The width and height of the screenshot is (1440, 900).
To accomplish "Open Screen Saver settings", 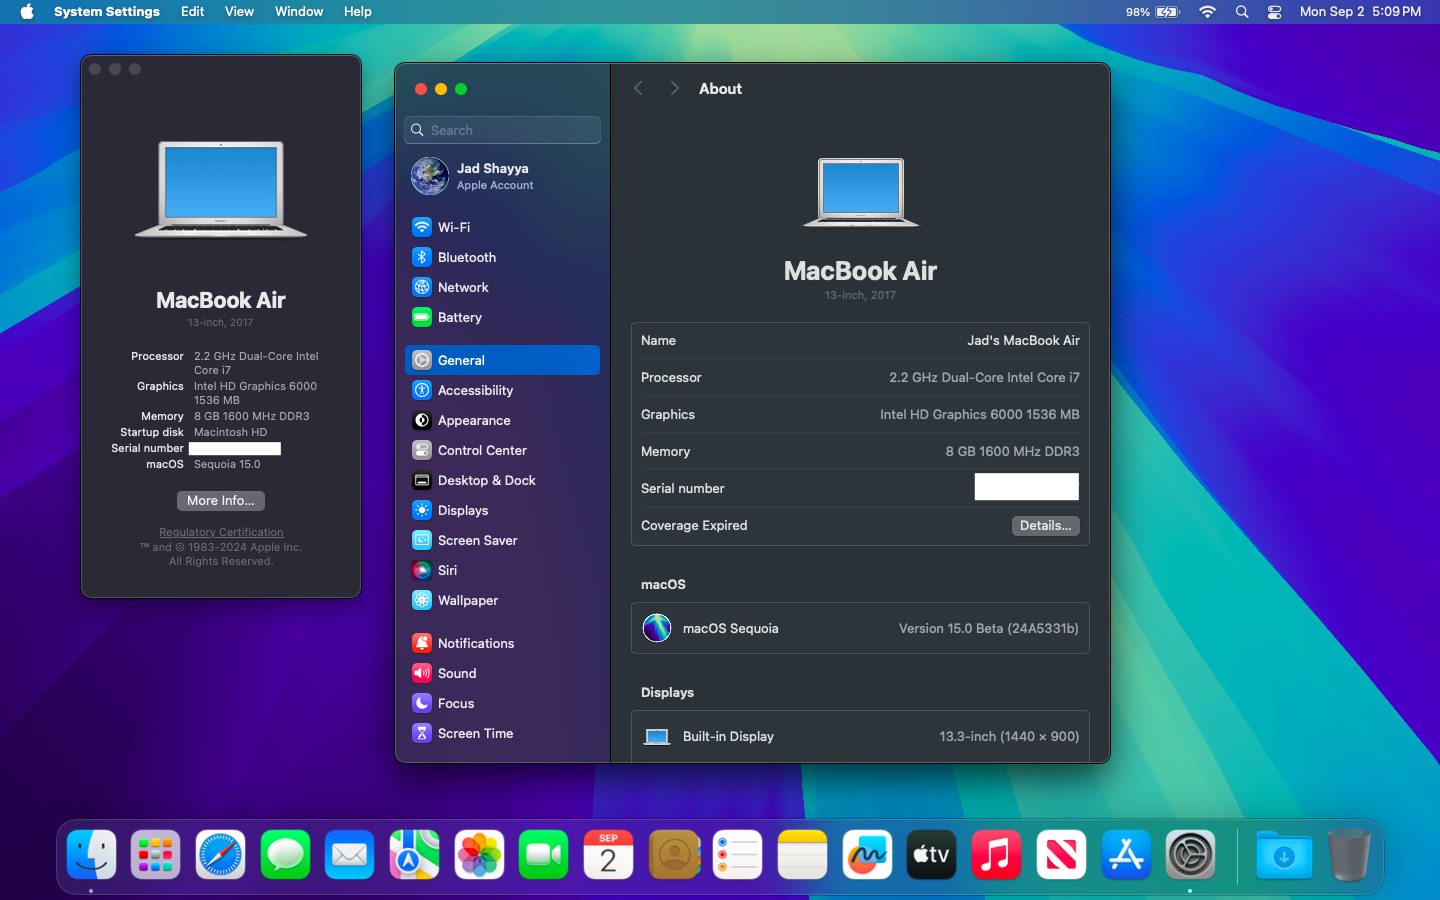I will click(502, 540).
